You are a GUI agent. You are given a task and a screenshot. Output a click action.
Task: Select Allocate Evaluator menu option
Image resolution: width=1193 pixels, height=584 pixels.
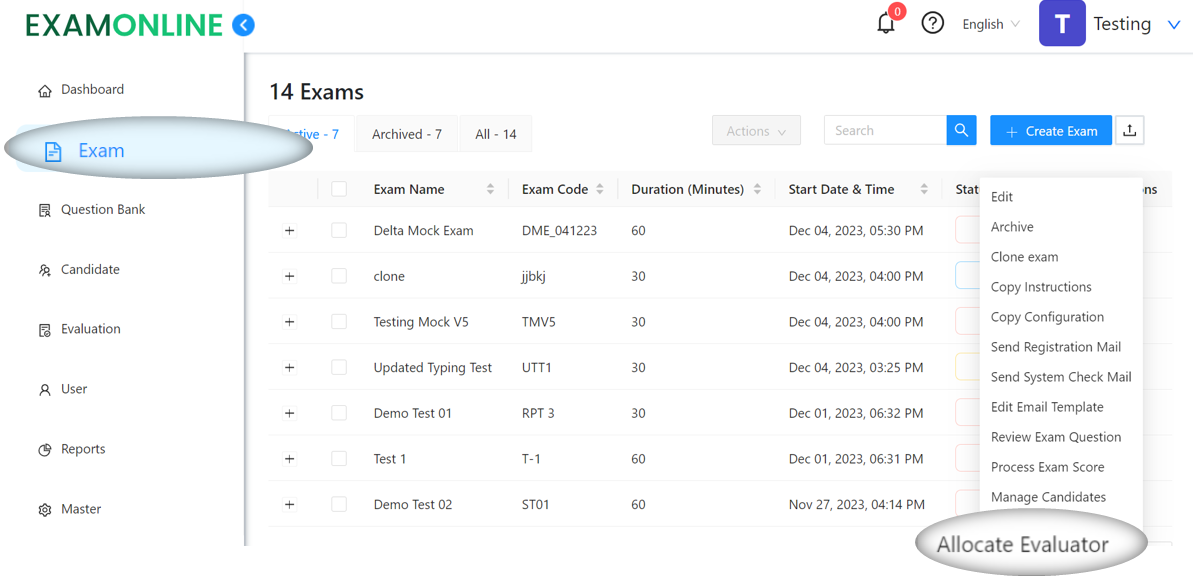(1022, 545)
